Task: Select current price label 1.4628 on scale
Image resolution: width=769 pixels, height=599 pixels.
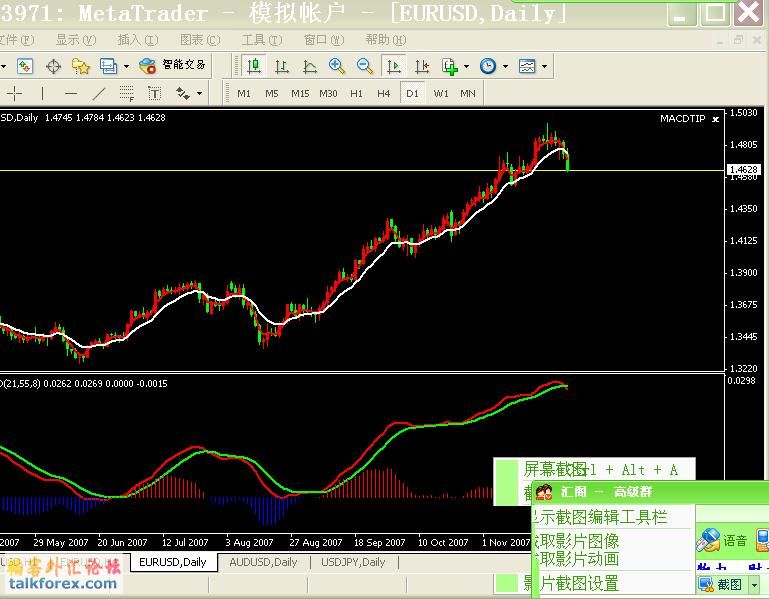Action: pyautogui.click(x=744, y=170)
